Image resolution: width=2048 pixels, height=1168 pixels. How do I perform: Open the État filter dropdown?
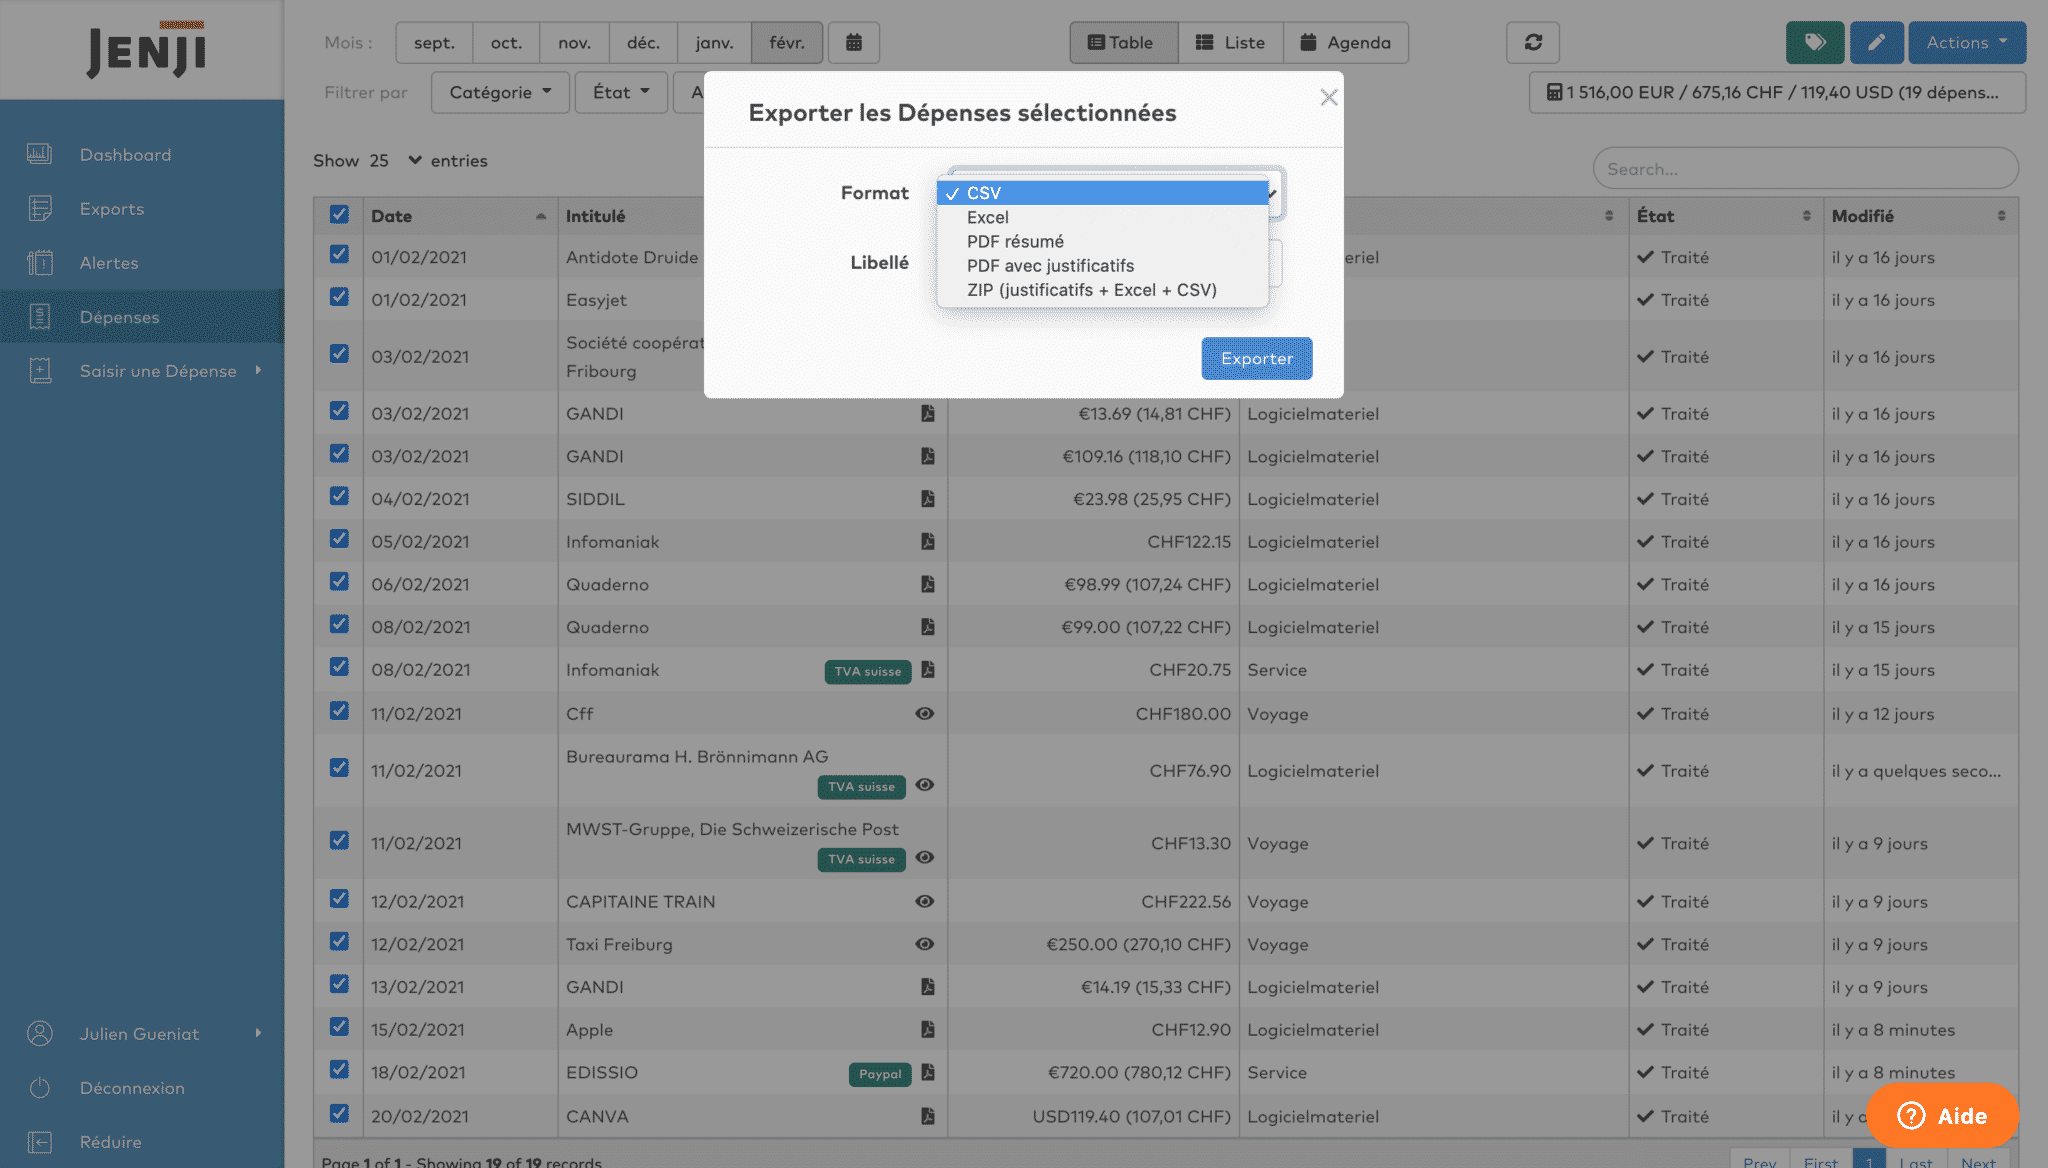click(621, 92)
